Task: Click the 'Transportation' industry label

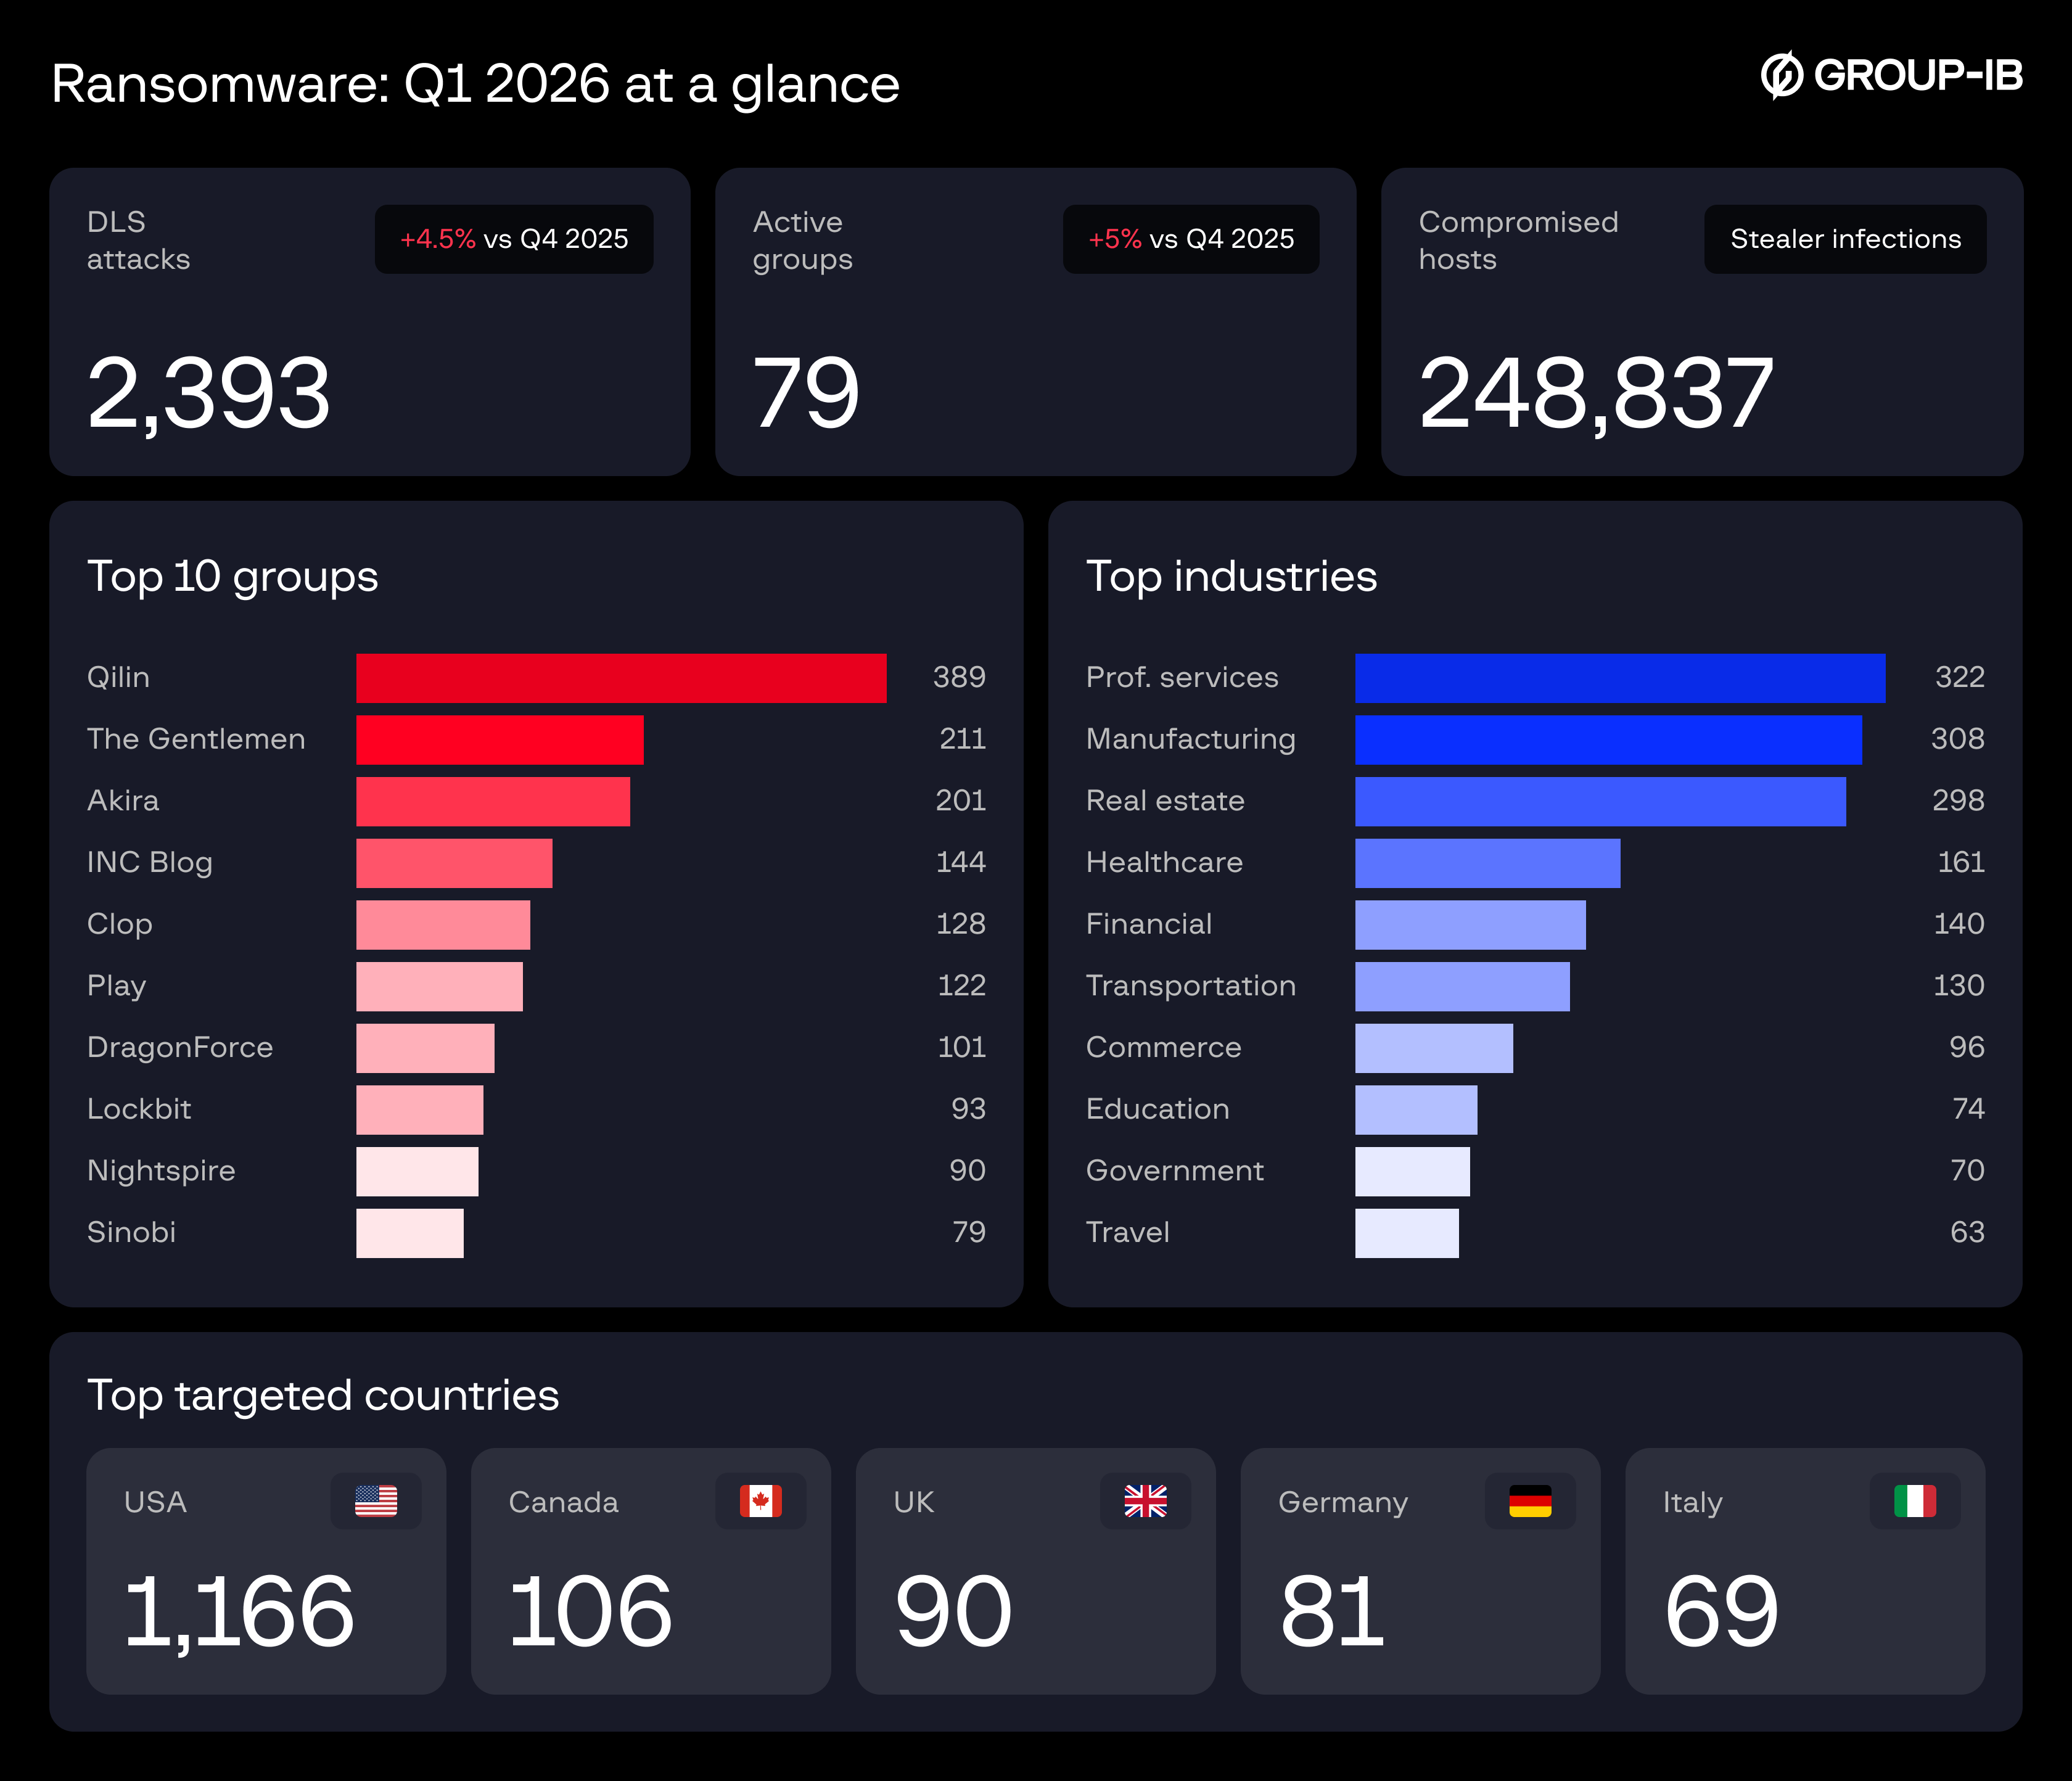Action: [x=1191, y=987]
